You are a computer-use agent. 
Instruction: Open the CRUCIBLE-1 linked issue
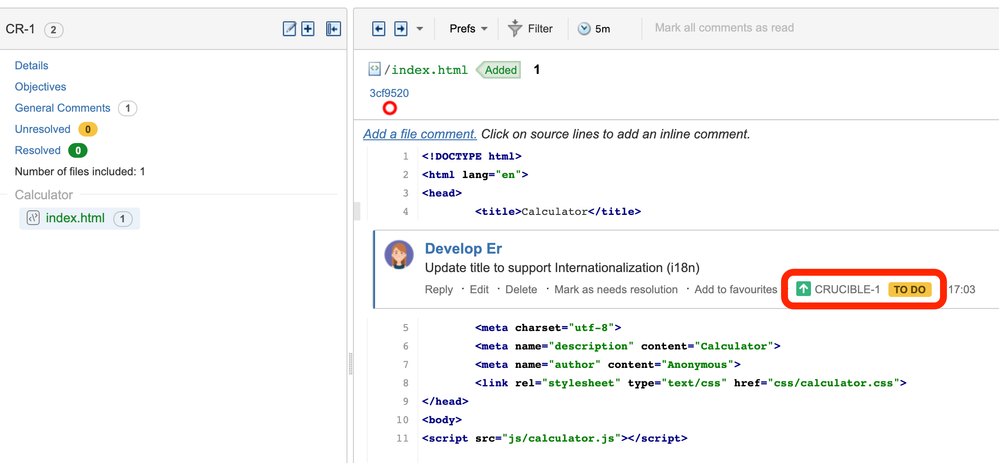tap(847, 289)
